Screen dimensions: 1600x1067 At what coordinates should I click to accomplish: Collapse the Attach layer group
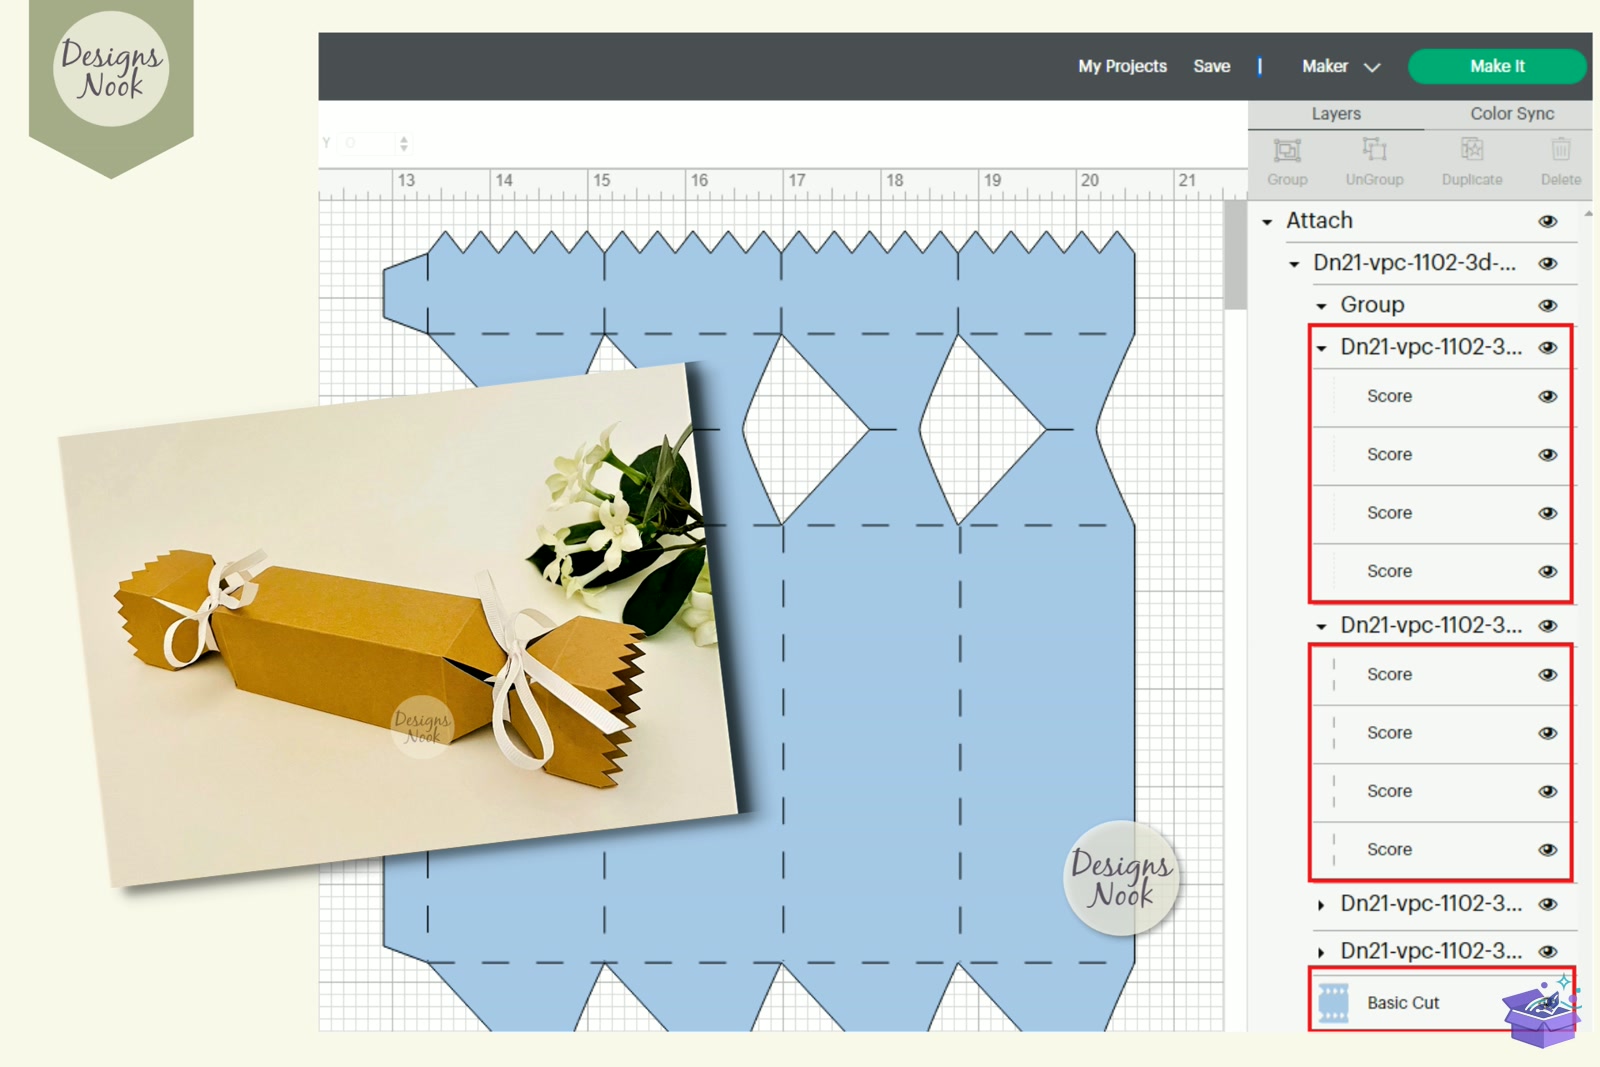point(1267,222)
